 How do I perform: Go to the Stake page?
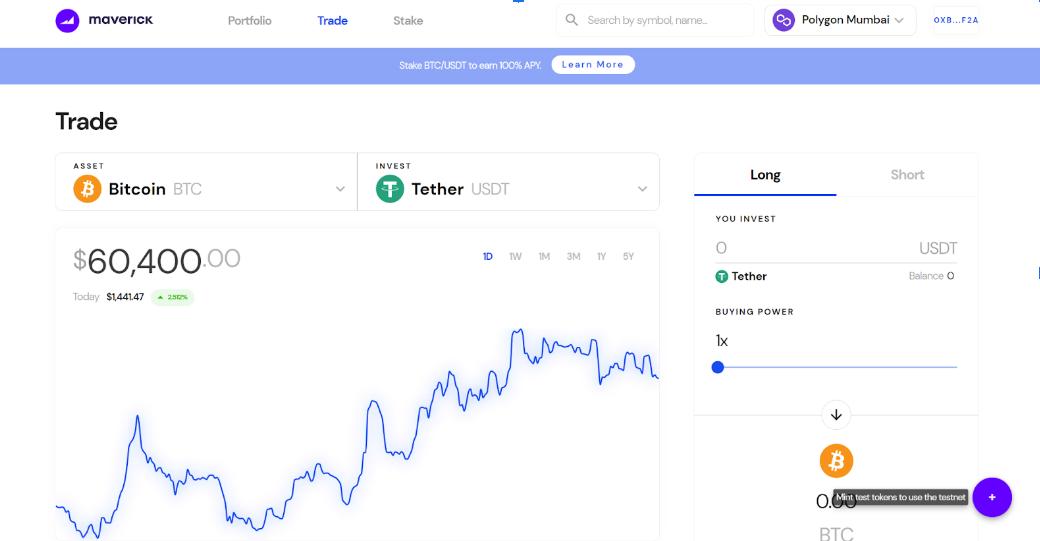[x=408, y=20]
